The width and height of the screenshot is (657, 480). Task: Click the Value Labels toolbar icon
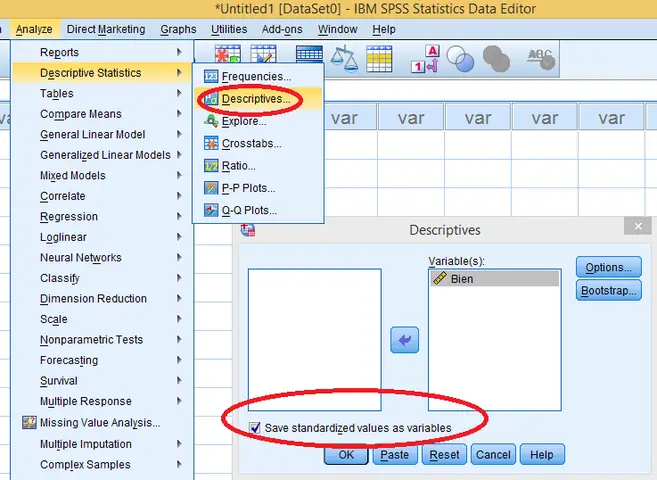[x=426, y=59]
